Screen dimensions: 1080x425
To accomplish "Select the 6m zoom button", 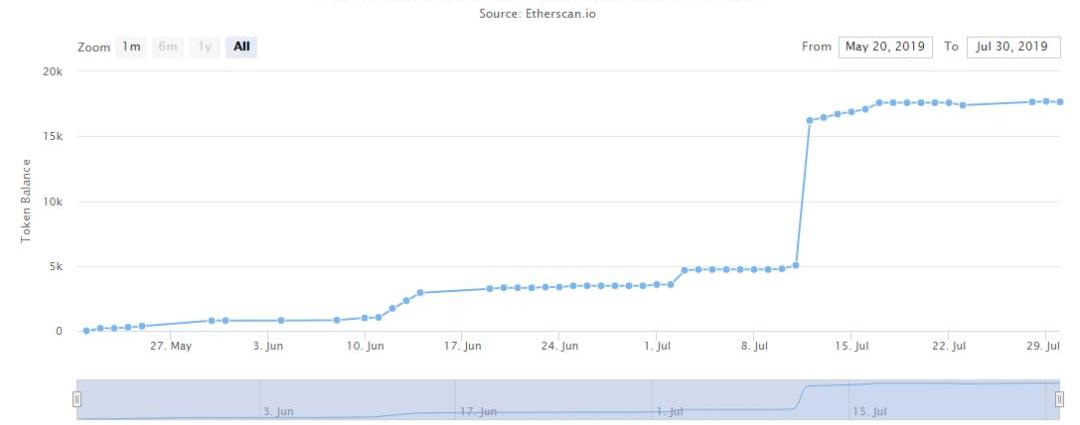I will click(x=167, y=47).
